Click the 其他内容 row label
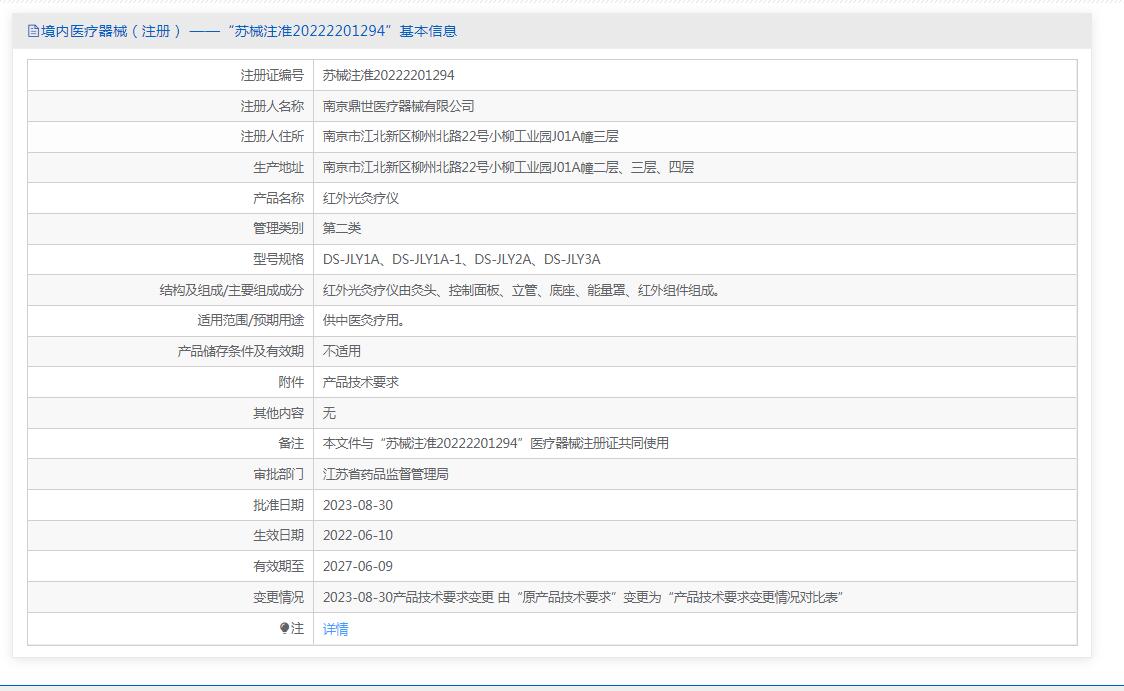The image size is (1124, 691). pos(278,413)
